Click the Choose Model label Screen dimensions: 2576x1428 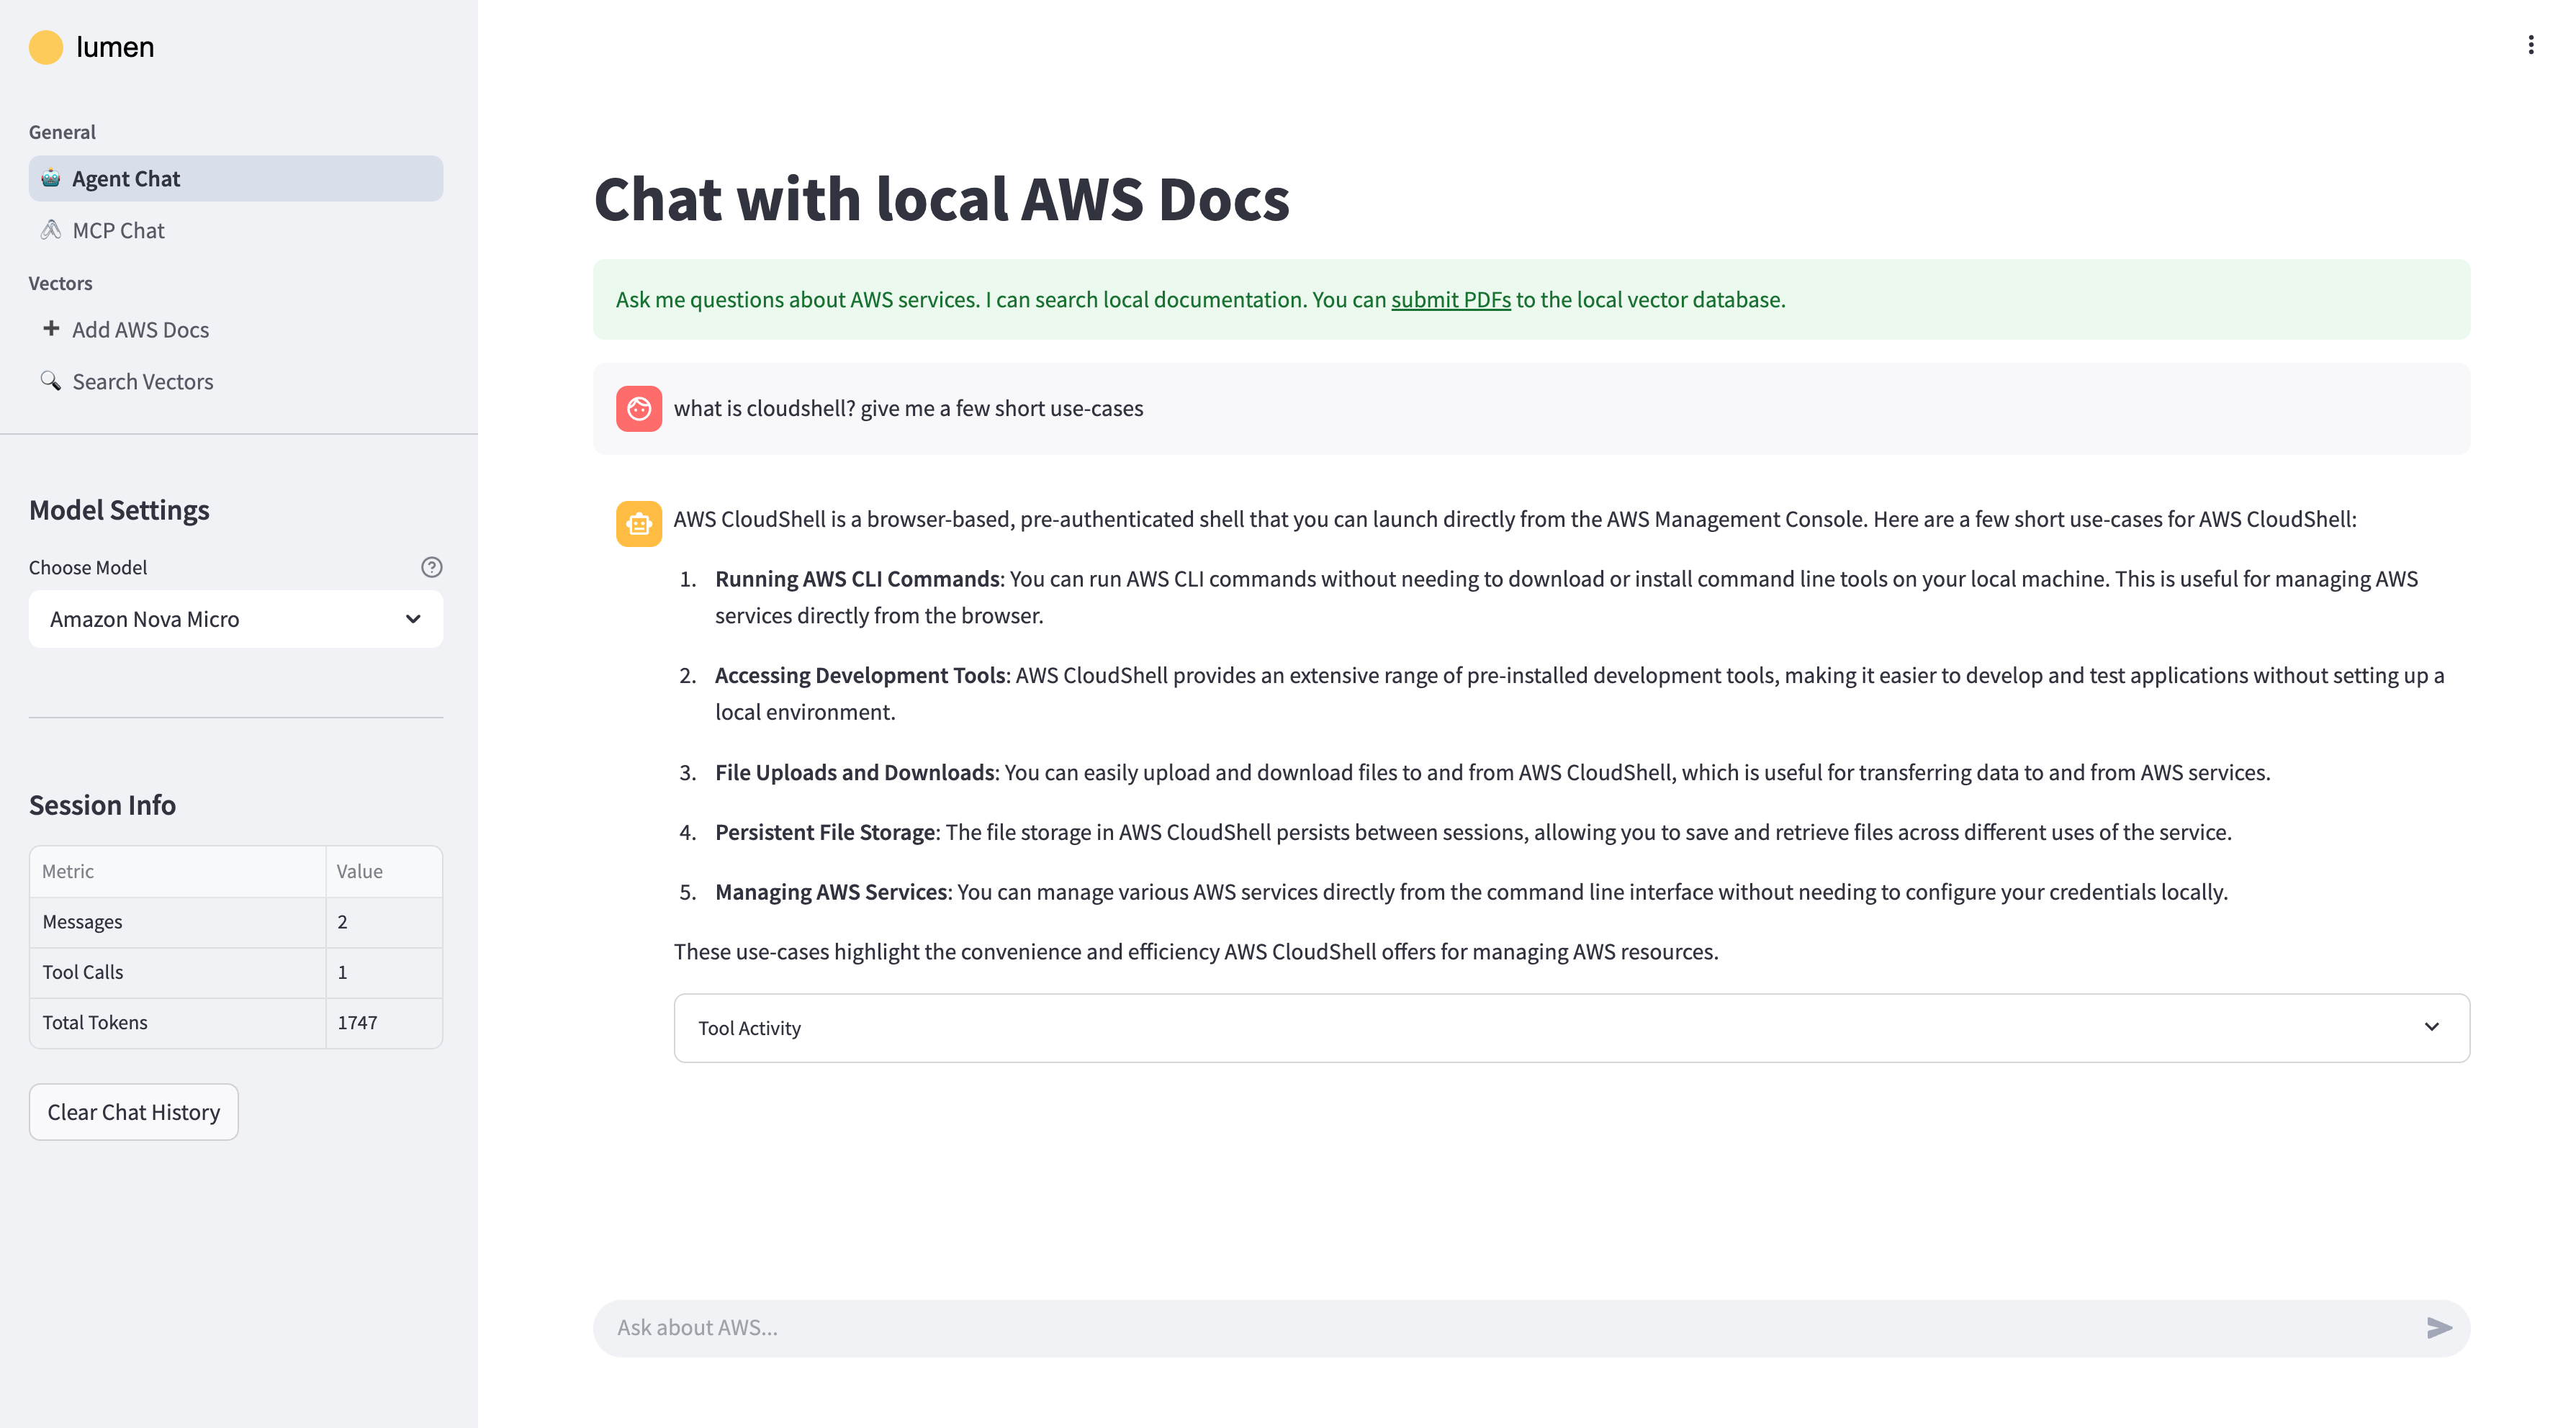coord(88,567)
